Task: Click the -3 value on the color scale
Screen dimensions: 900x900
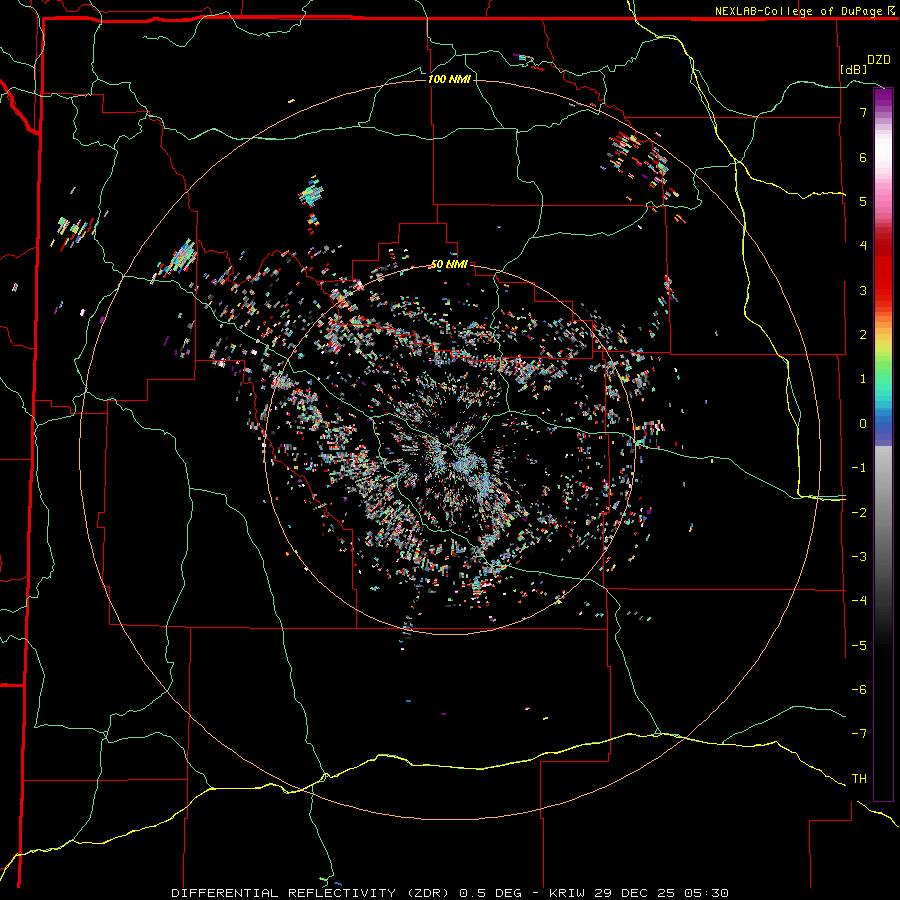Action: (x=859, y=557)
